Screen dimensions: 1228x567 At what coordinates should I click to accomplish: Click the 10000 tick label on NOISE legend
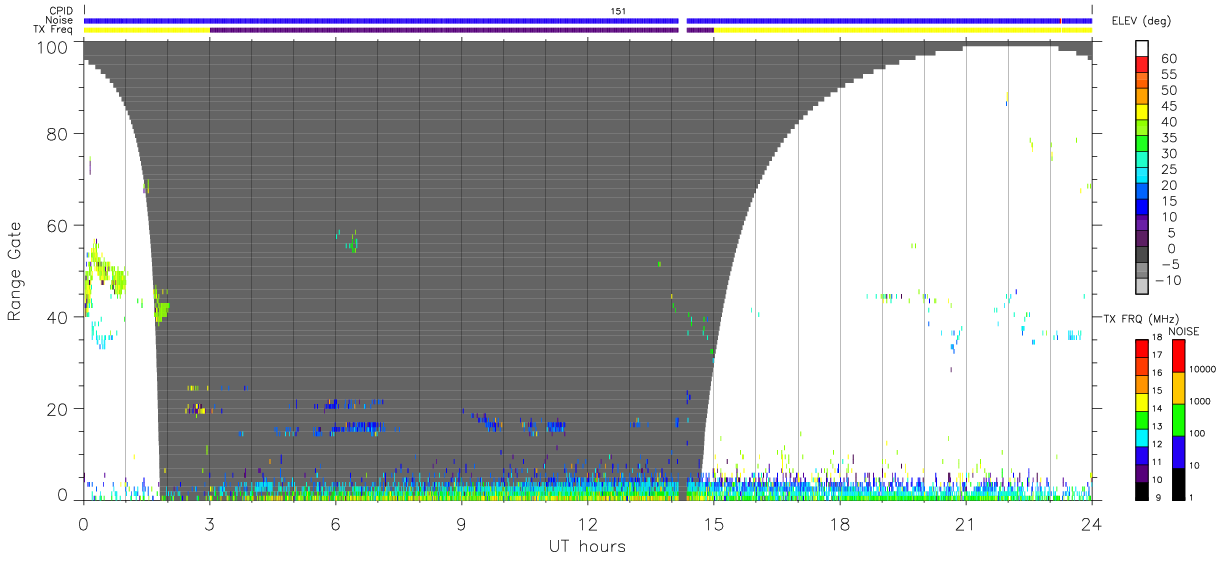point(1205,369)
